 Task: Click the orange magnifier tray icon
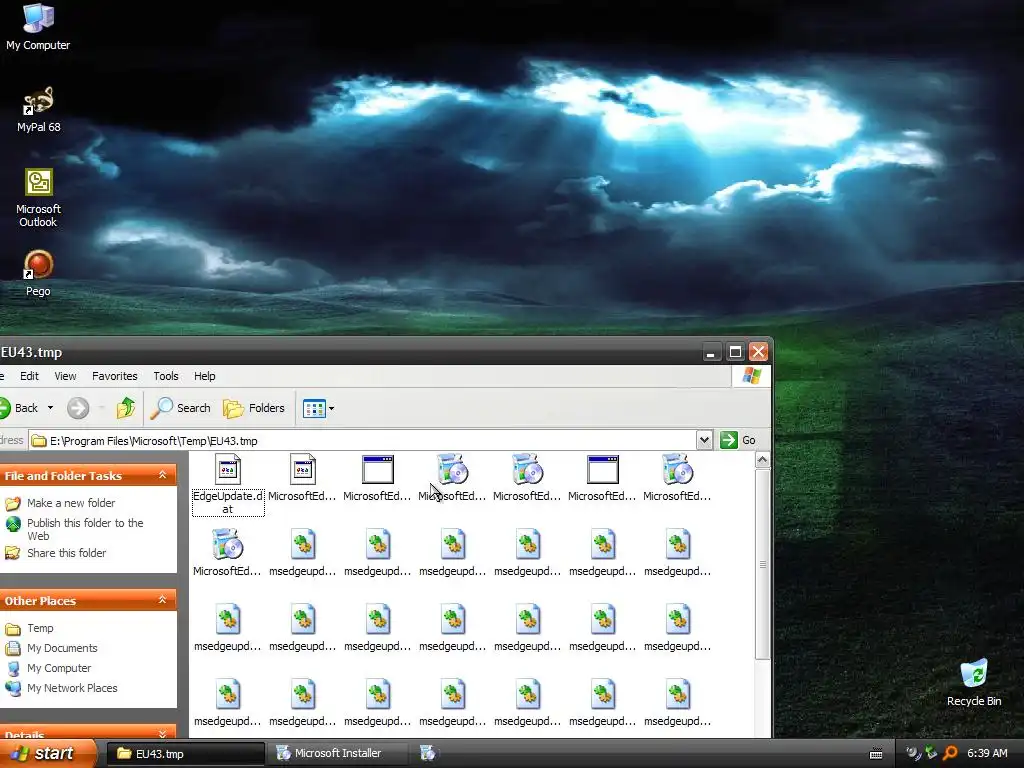point(950,754)
